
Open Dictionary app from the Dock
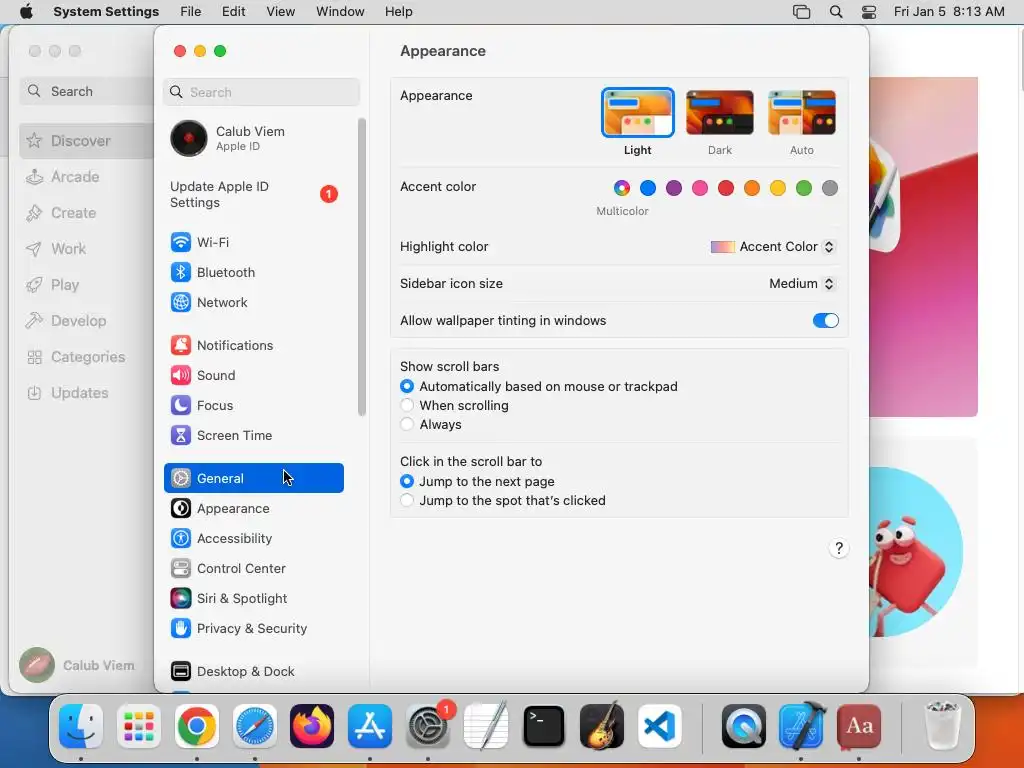(859, 726)
